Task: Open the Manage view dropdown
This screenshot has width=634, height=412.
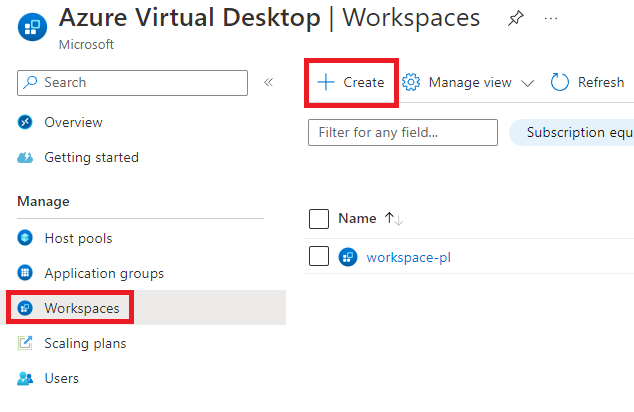Action: point(468,82)
